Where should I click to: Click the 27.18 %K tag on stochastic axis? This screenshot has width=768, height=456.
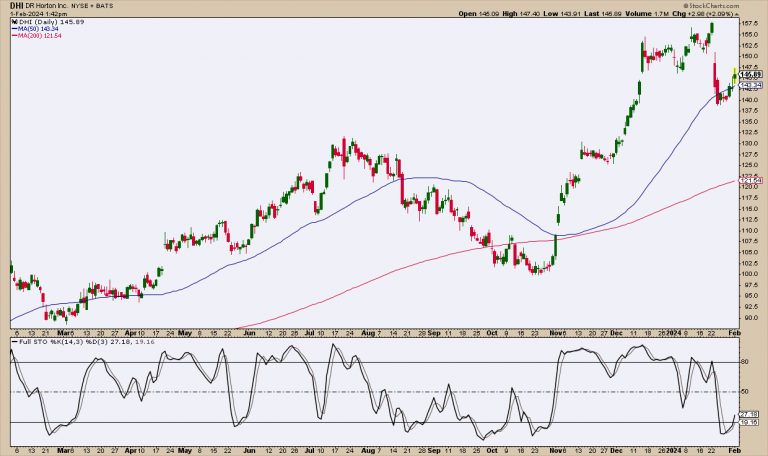point(749,414)
